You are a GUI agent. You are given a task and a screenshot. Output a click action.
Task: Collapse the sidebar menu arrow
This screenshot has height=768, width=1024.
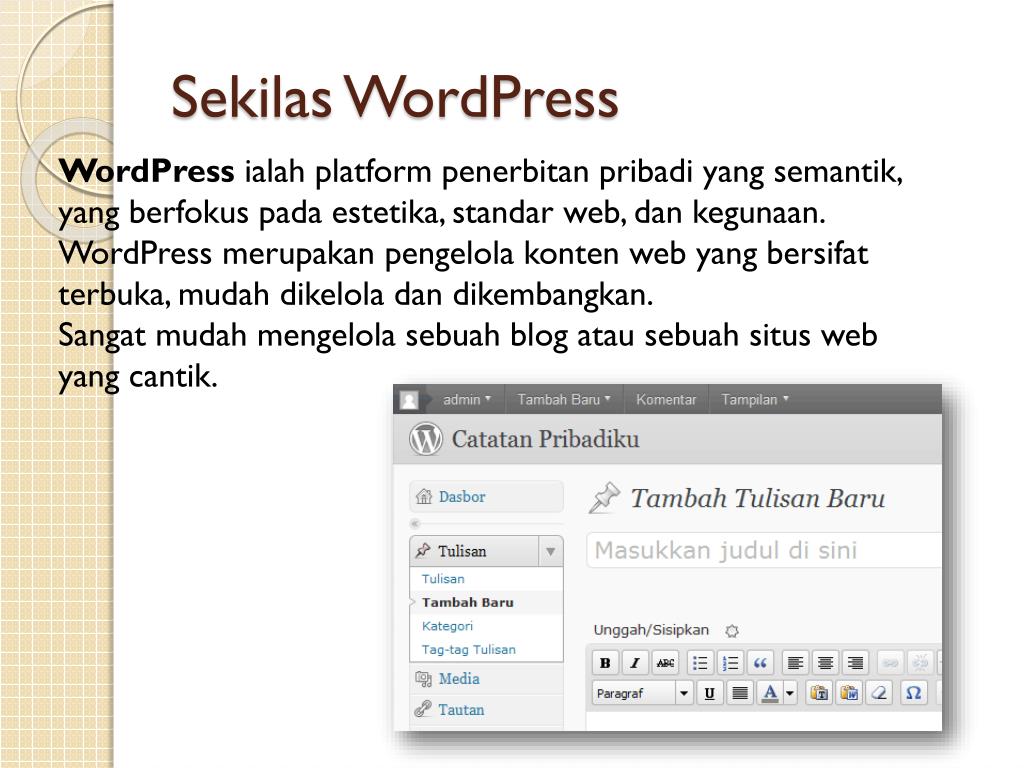[x=415, y=524]
